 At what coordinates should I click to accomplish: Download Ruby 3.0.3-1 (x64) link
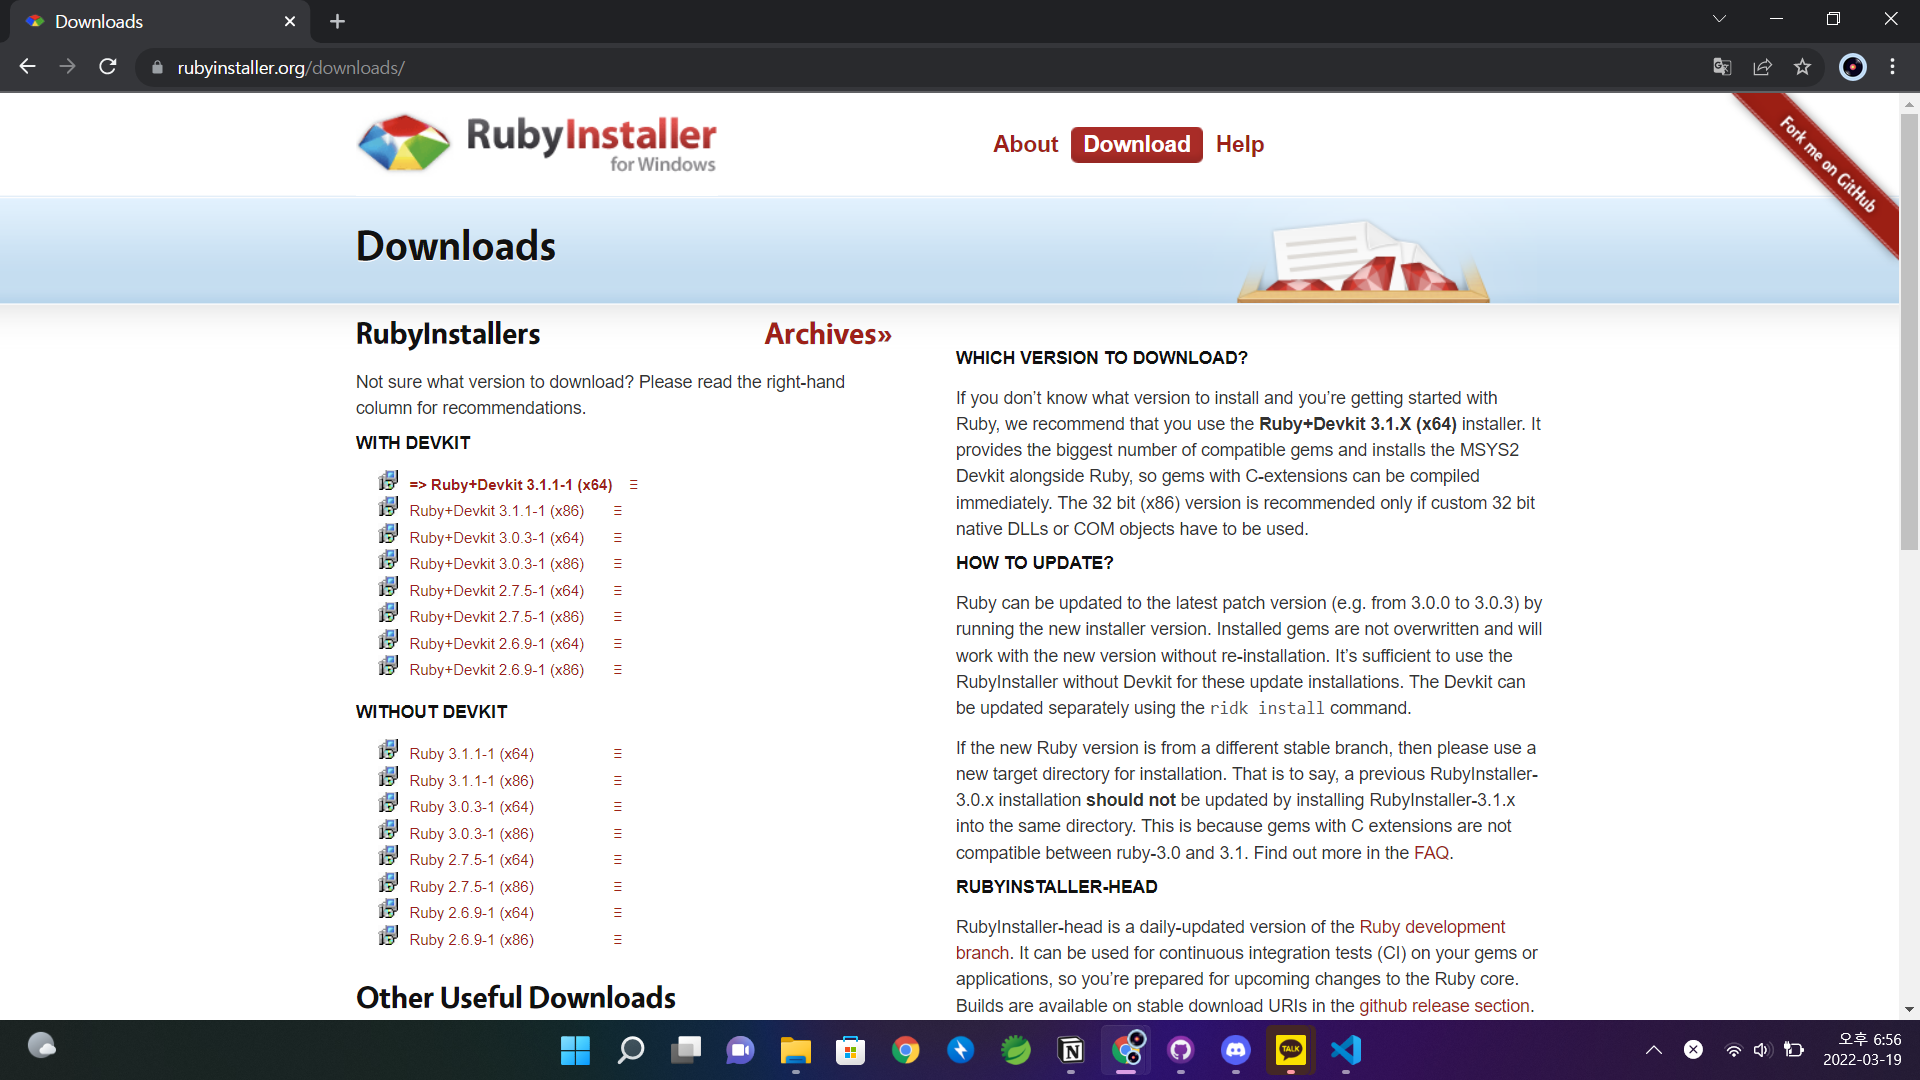coord(471,807)
